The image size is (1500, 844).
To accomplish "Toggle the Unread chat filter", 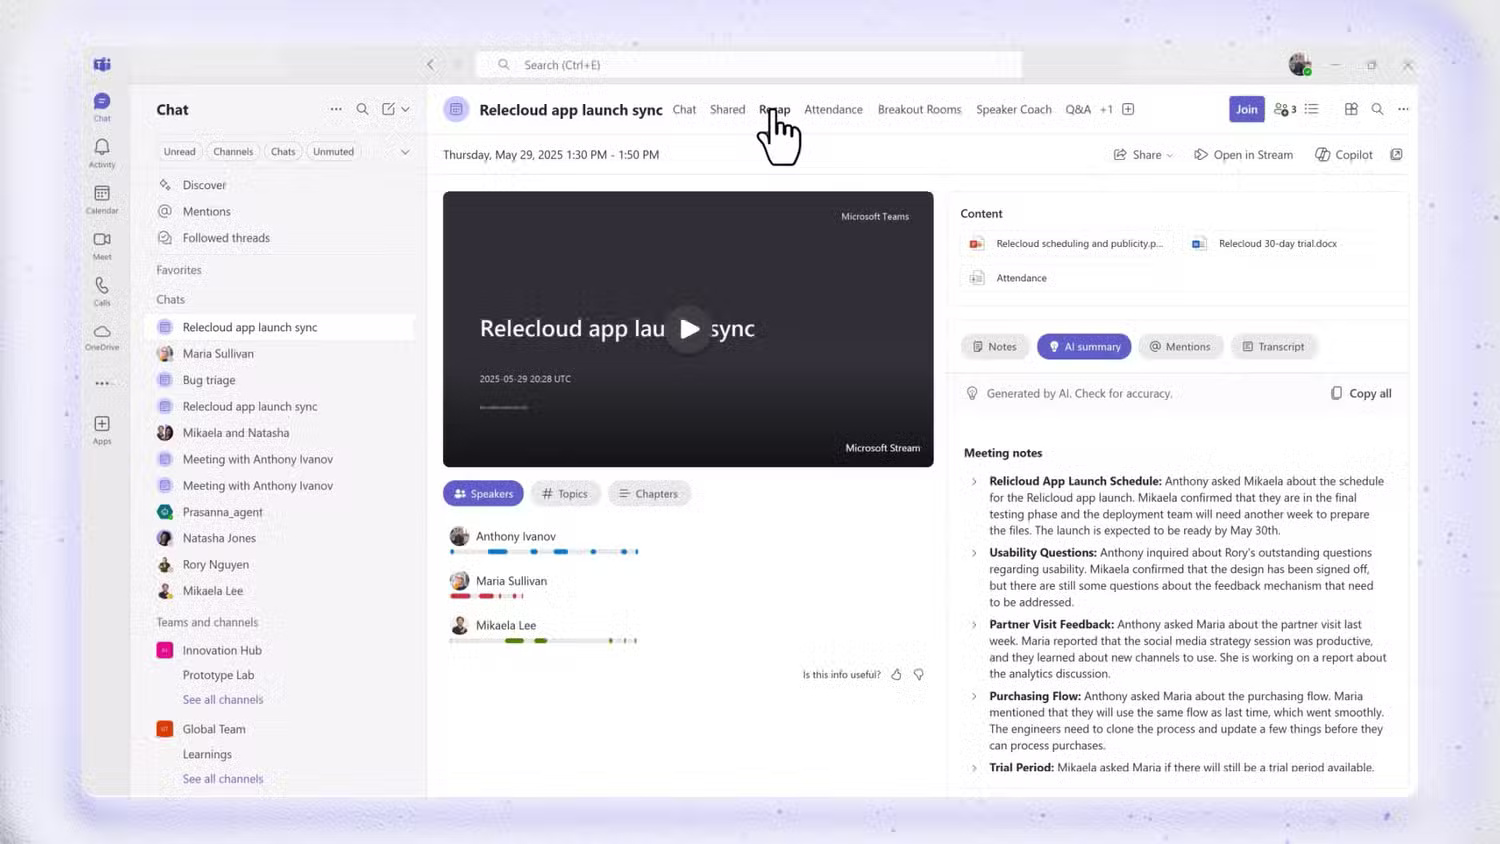I will pyautogui.click(x=180, y=152).
